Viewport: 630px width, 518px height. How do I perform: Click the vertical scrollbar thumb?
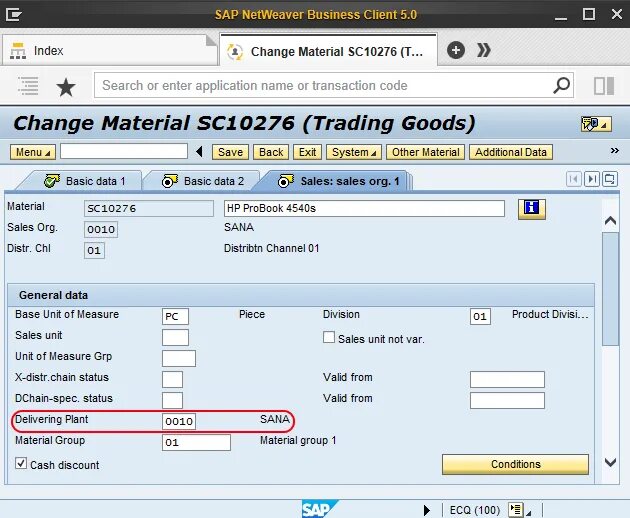coord(610,289)
